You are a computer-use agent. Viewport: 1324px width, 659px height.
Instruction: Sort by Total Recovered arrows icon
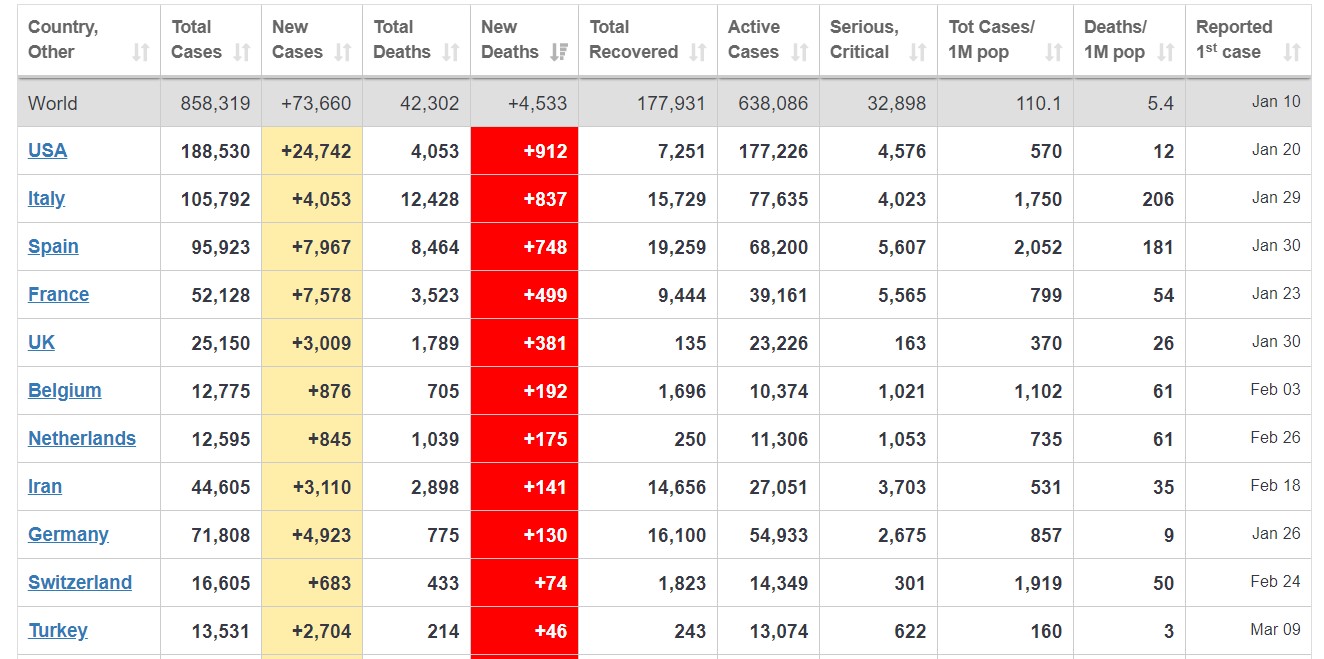tap(698, 52)
